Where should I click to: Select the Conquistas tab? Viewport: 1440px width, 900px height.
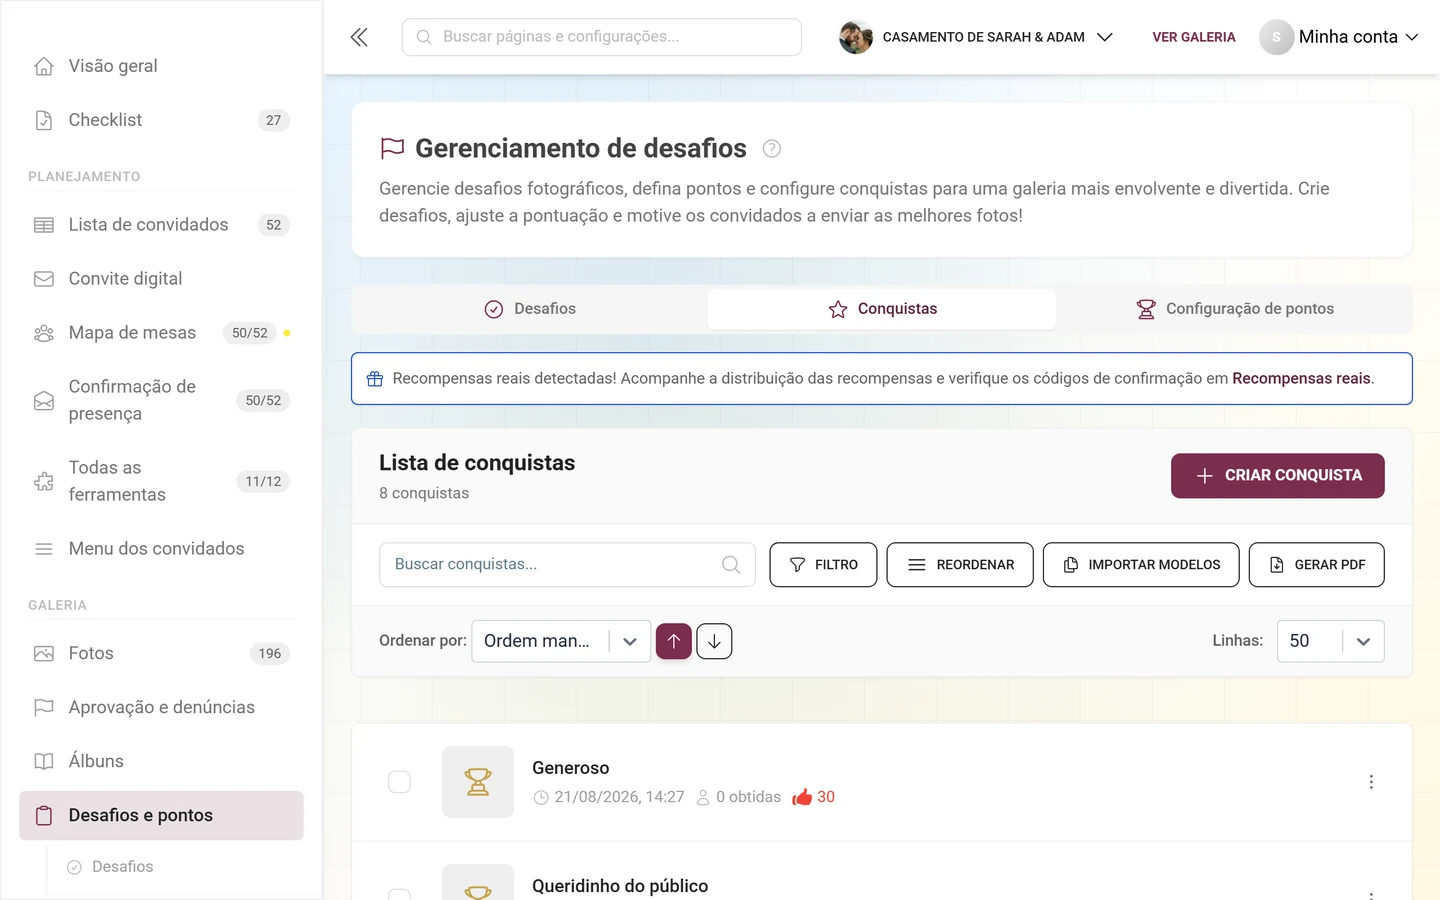pos(882,309)
